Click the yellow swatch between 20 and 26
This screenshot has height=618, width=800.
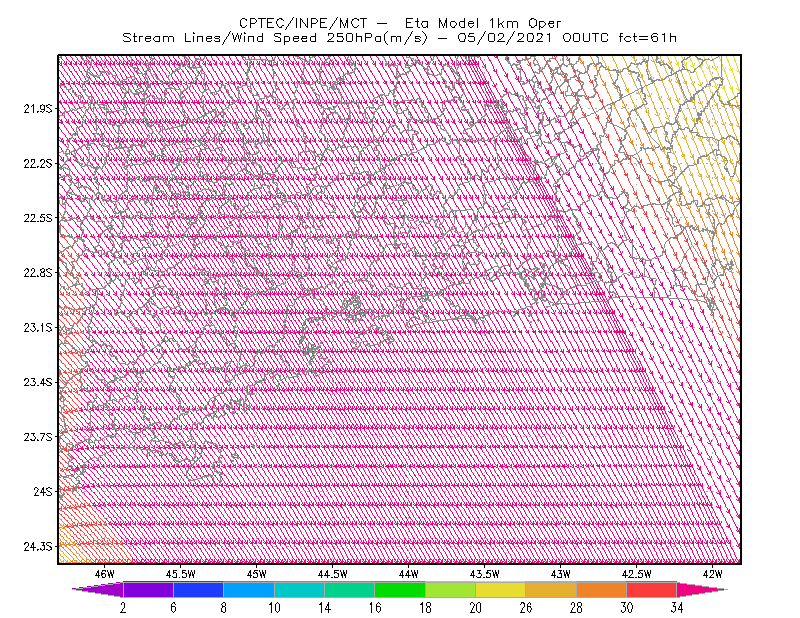[501, 589]
